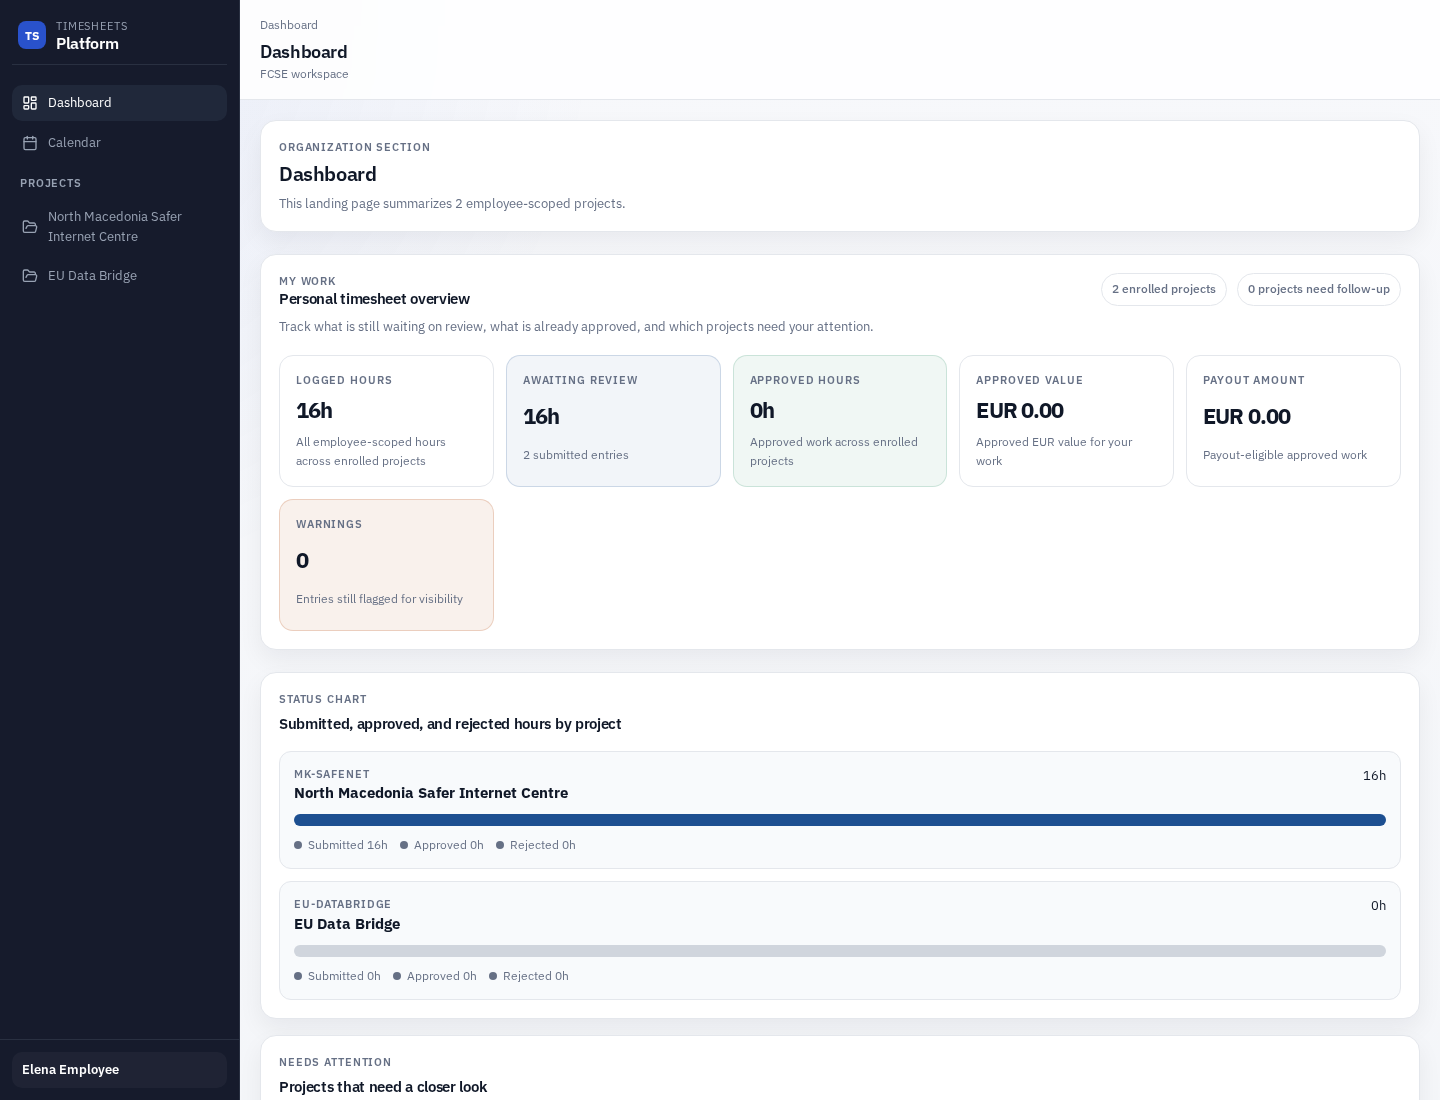Click the Approved 0h dot under EU Data Bridge
The width and height of the screenshot is (1440, 1100).
click(x=397, y=976)
